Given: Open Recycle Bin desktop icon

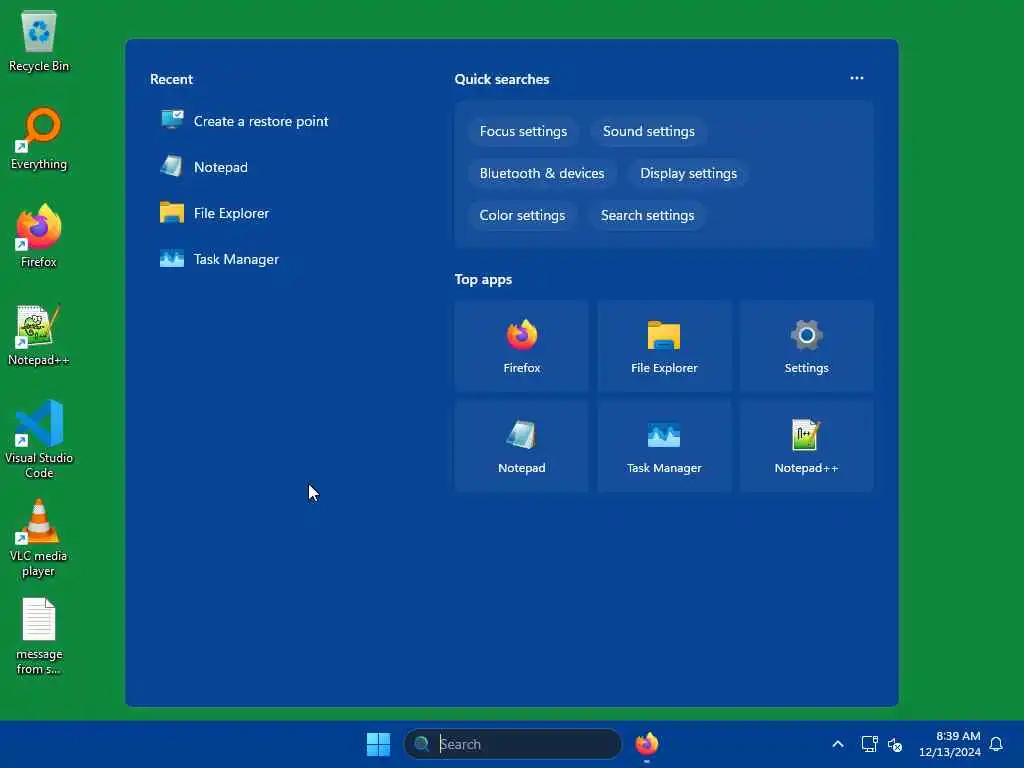Looking at the screenshot, I should (x=39, y=42).
